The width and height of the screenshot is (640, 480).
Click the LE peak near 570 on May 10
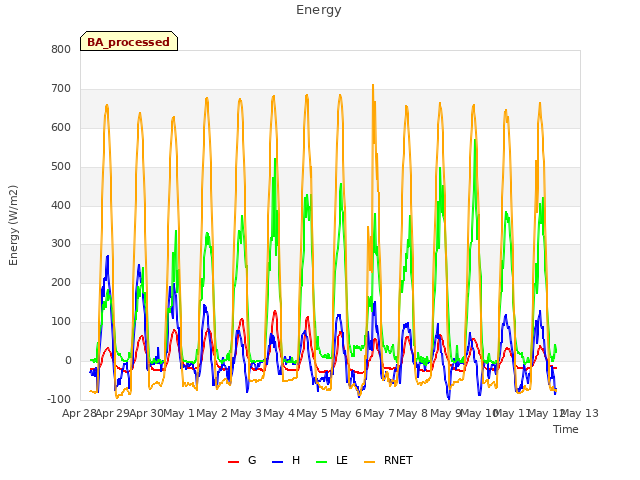click(475, 140)
